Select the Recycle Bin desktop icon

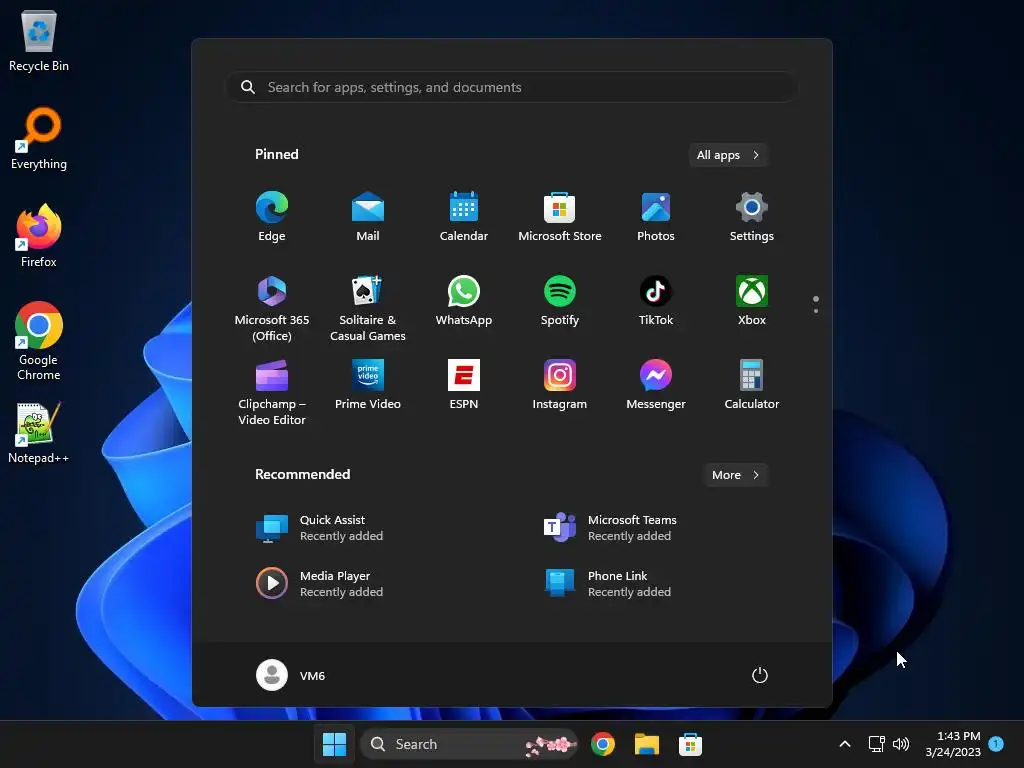[x=39, y=41]
